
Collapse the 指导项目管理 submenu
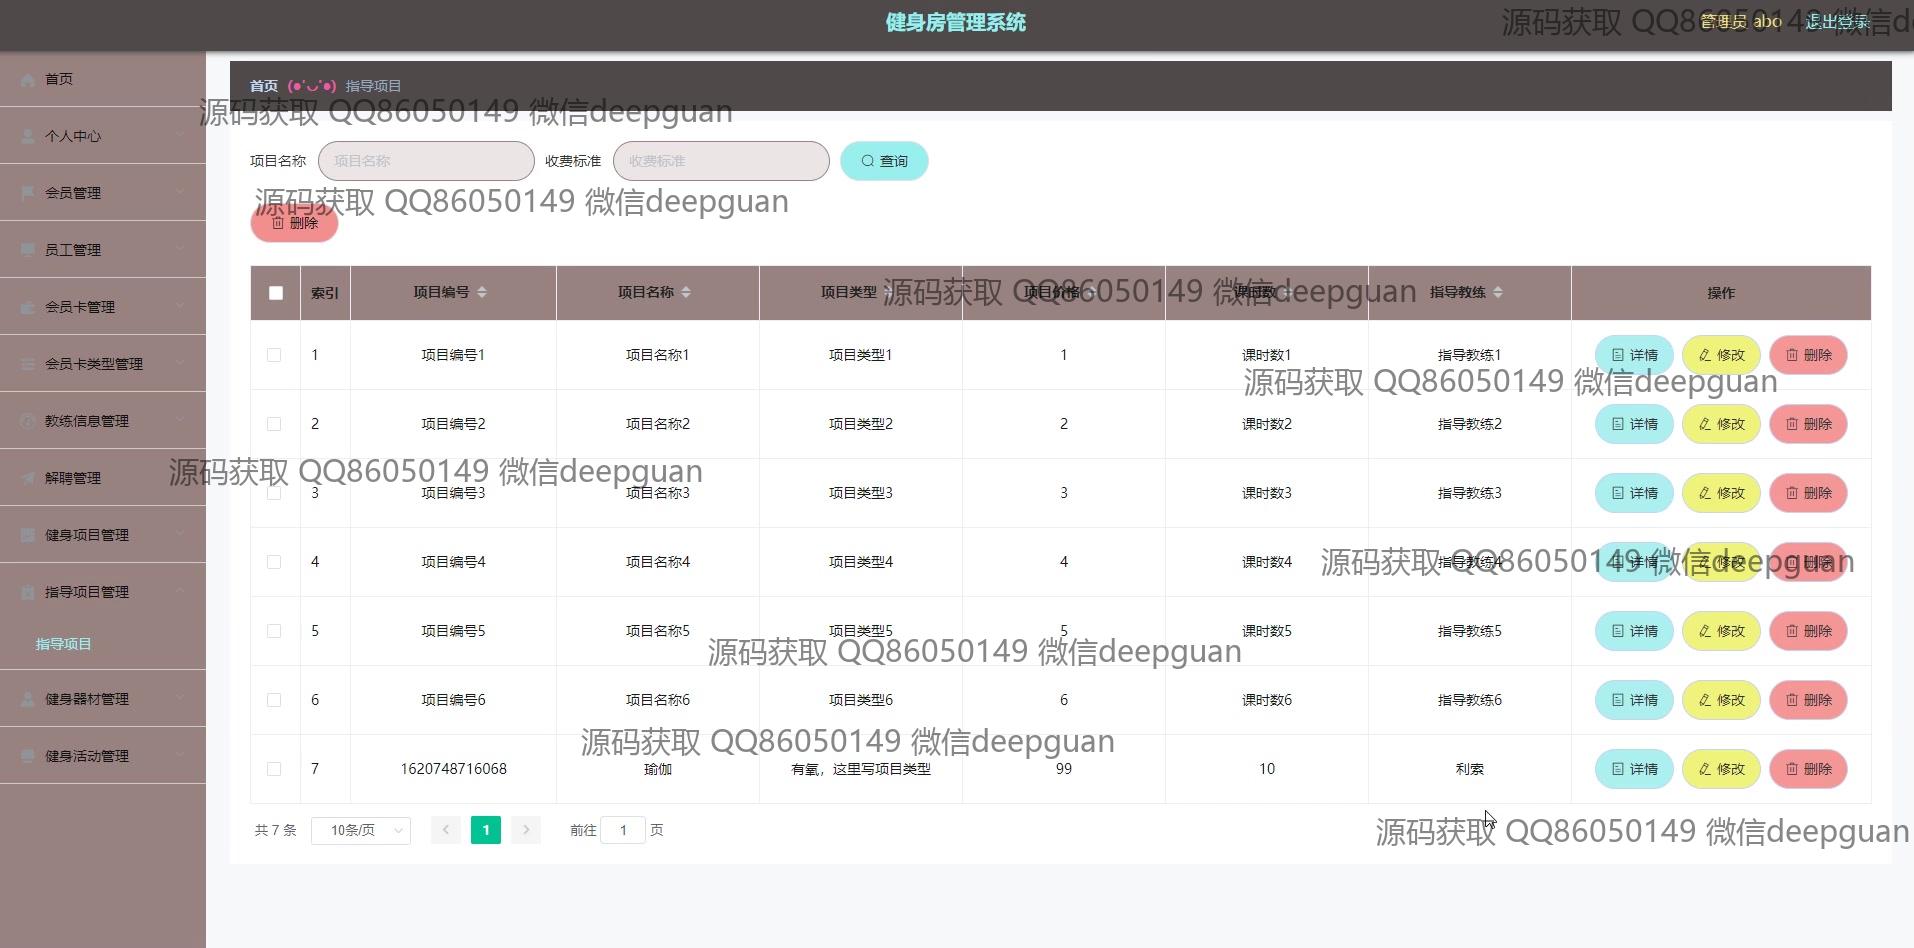pos(103,592)
